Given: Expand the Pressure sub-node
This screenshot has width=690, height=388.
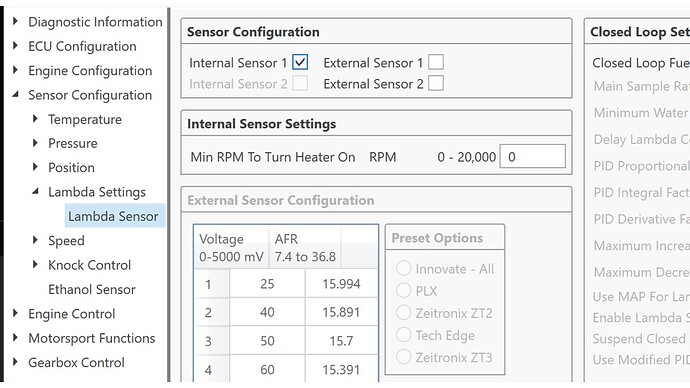Looking at the screenshot, I should tap(35, 143).
